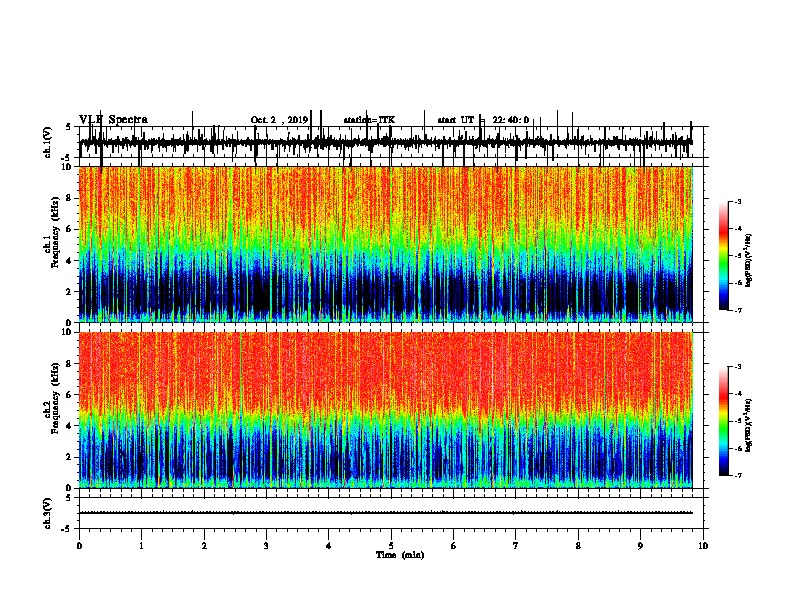Click the "-5" tick of the ch.3(V) axis
Image resolution: width=792 pixels, height=612 pixels.
click(68, 529)
